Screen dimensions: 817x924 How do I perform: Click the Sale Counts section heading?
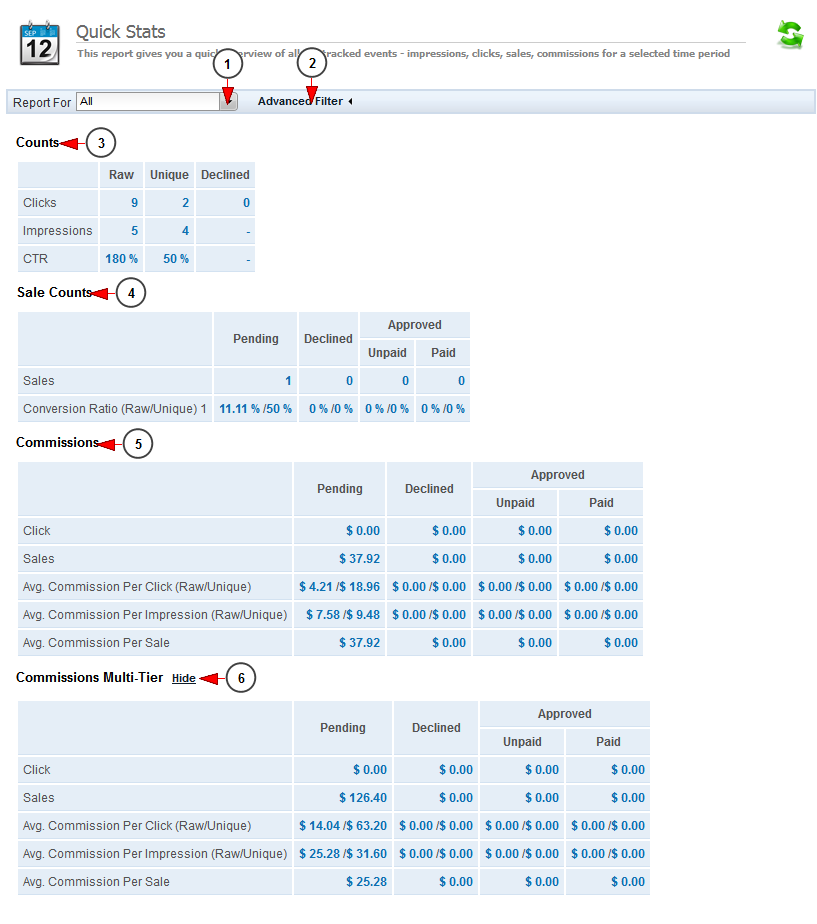(54, 292)
